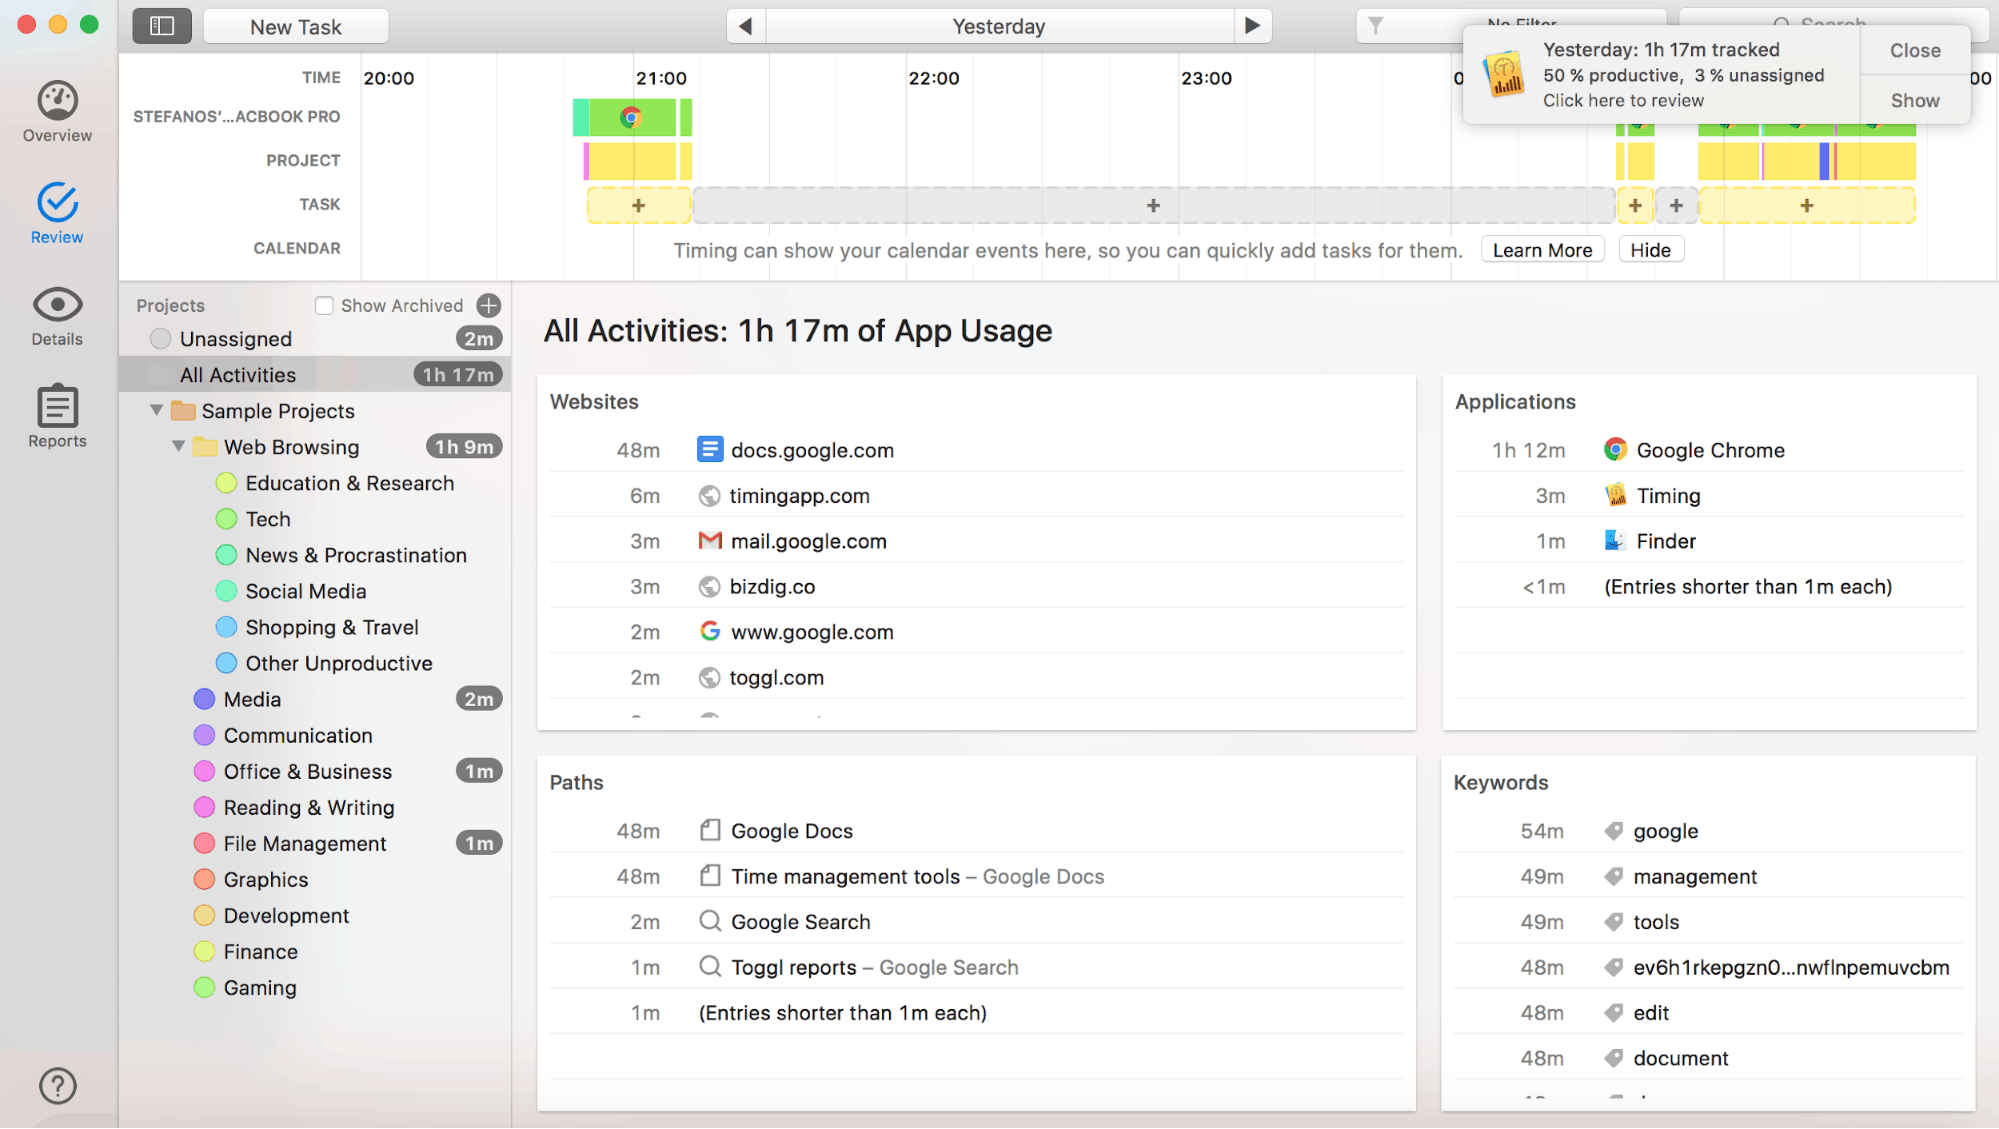Viewport: 1999px width, 1129px height.
Task: Select the Finance project
Action: click(246, 951)
